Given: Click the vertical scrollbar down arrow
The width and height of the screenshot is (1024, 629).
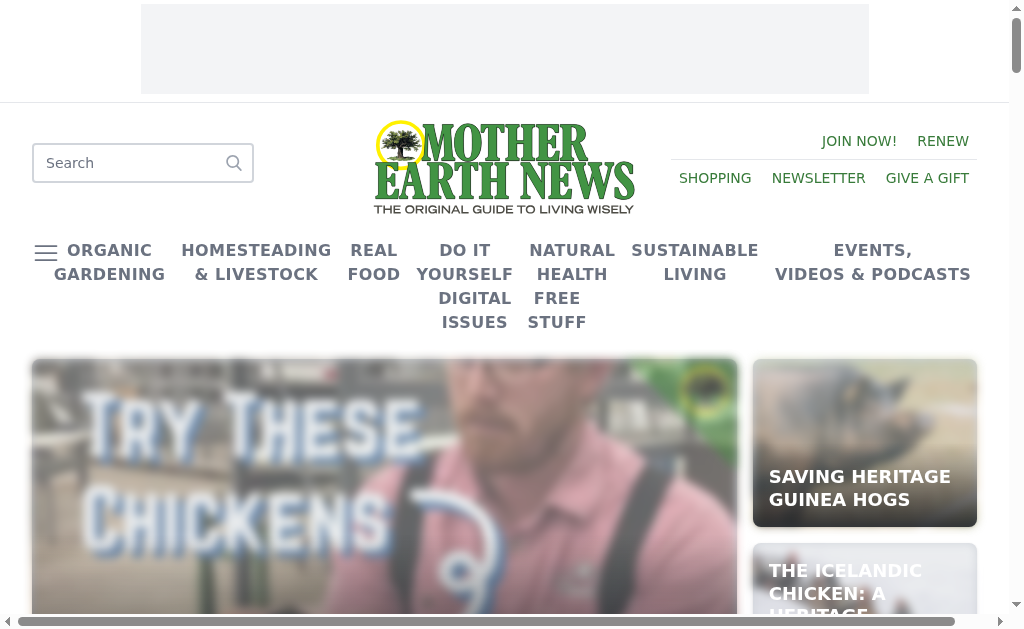Looking at the screenshot, I should (1016, 605).
